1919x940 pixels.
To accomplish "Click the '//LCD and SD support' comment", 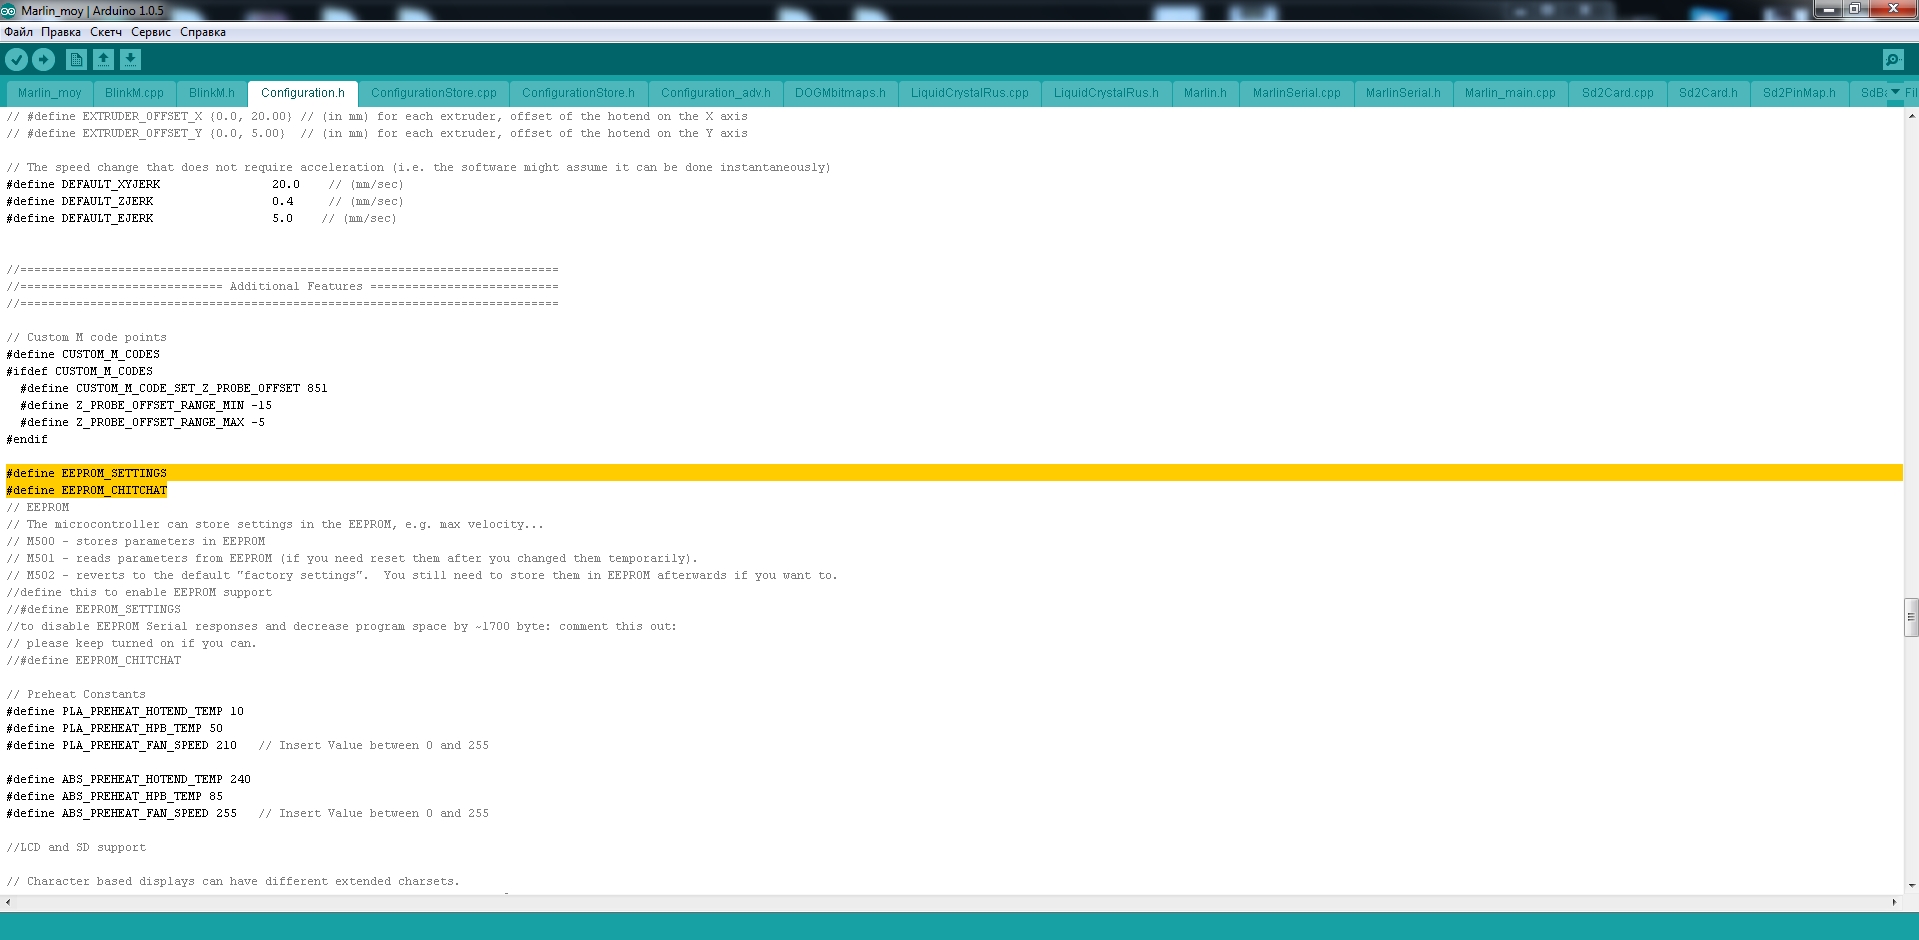I will pyautogui.click(x=76, y=847).
